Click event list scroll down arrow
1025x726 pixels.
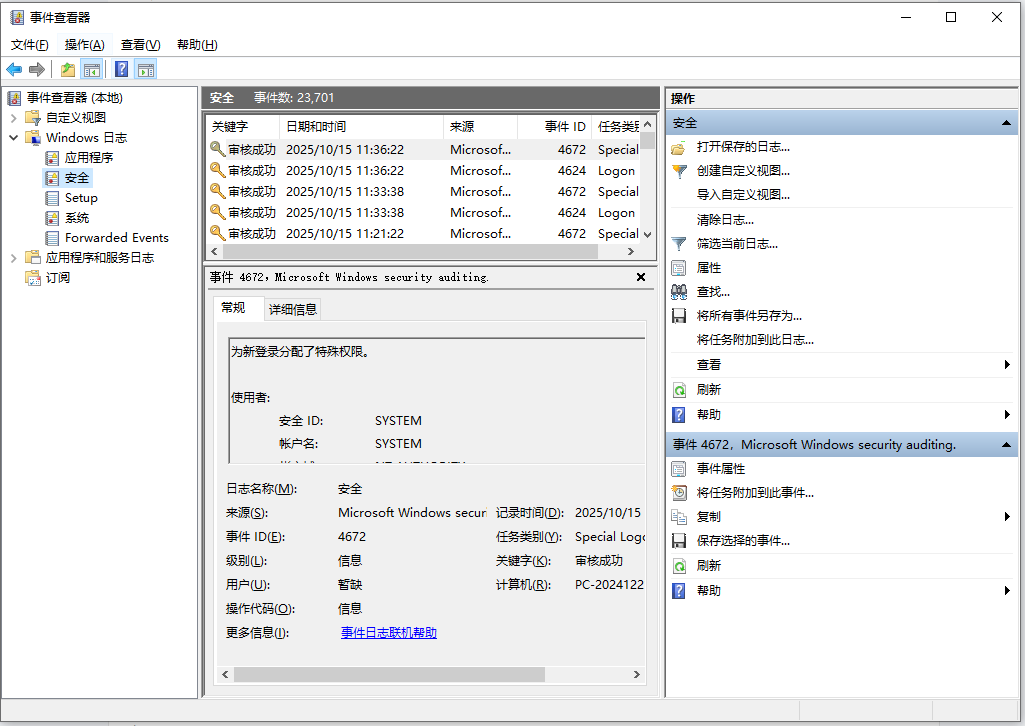pyautogui.click(x=647, y=235)
